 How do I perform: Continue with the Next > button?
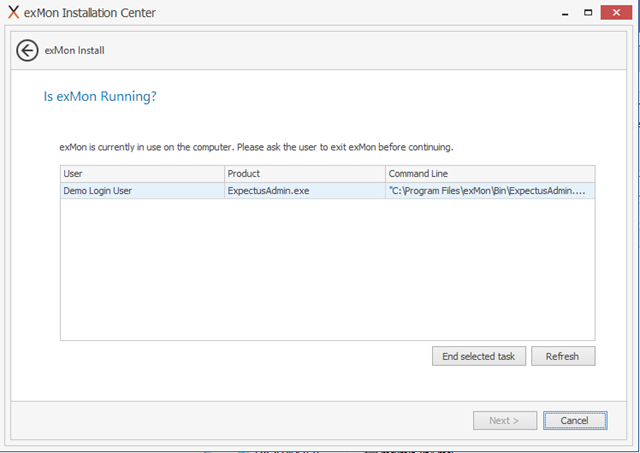tap(505, 420)
